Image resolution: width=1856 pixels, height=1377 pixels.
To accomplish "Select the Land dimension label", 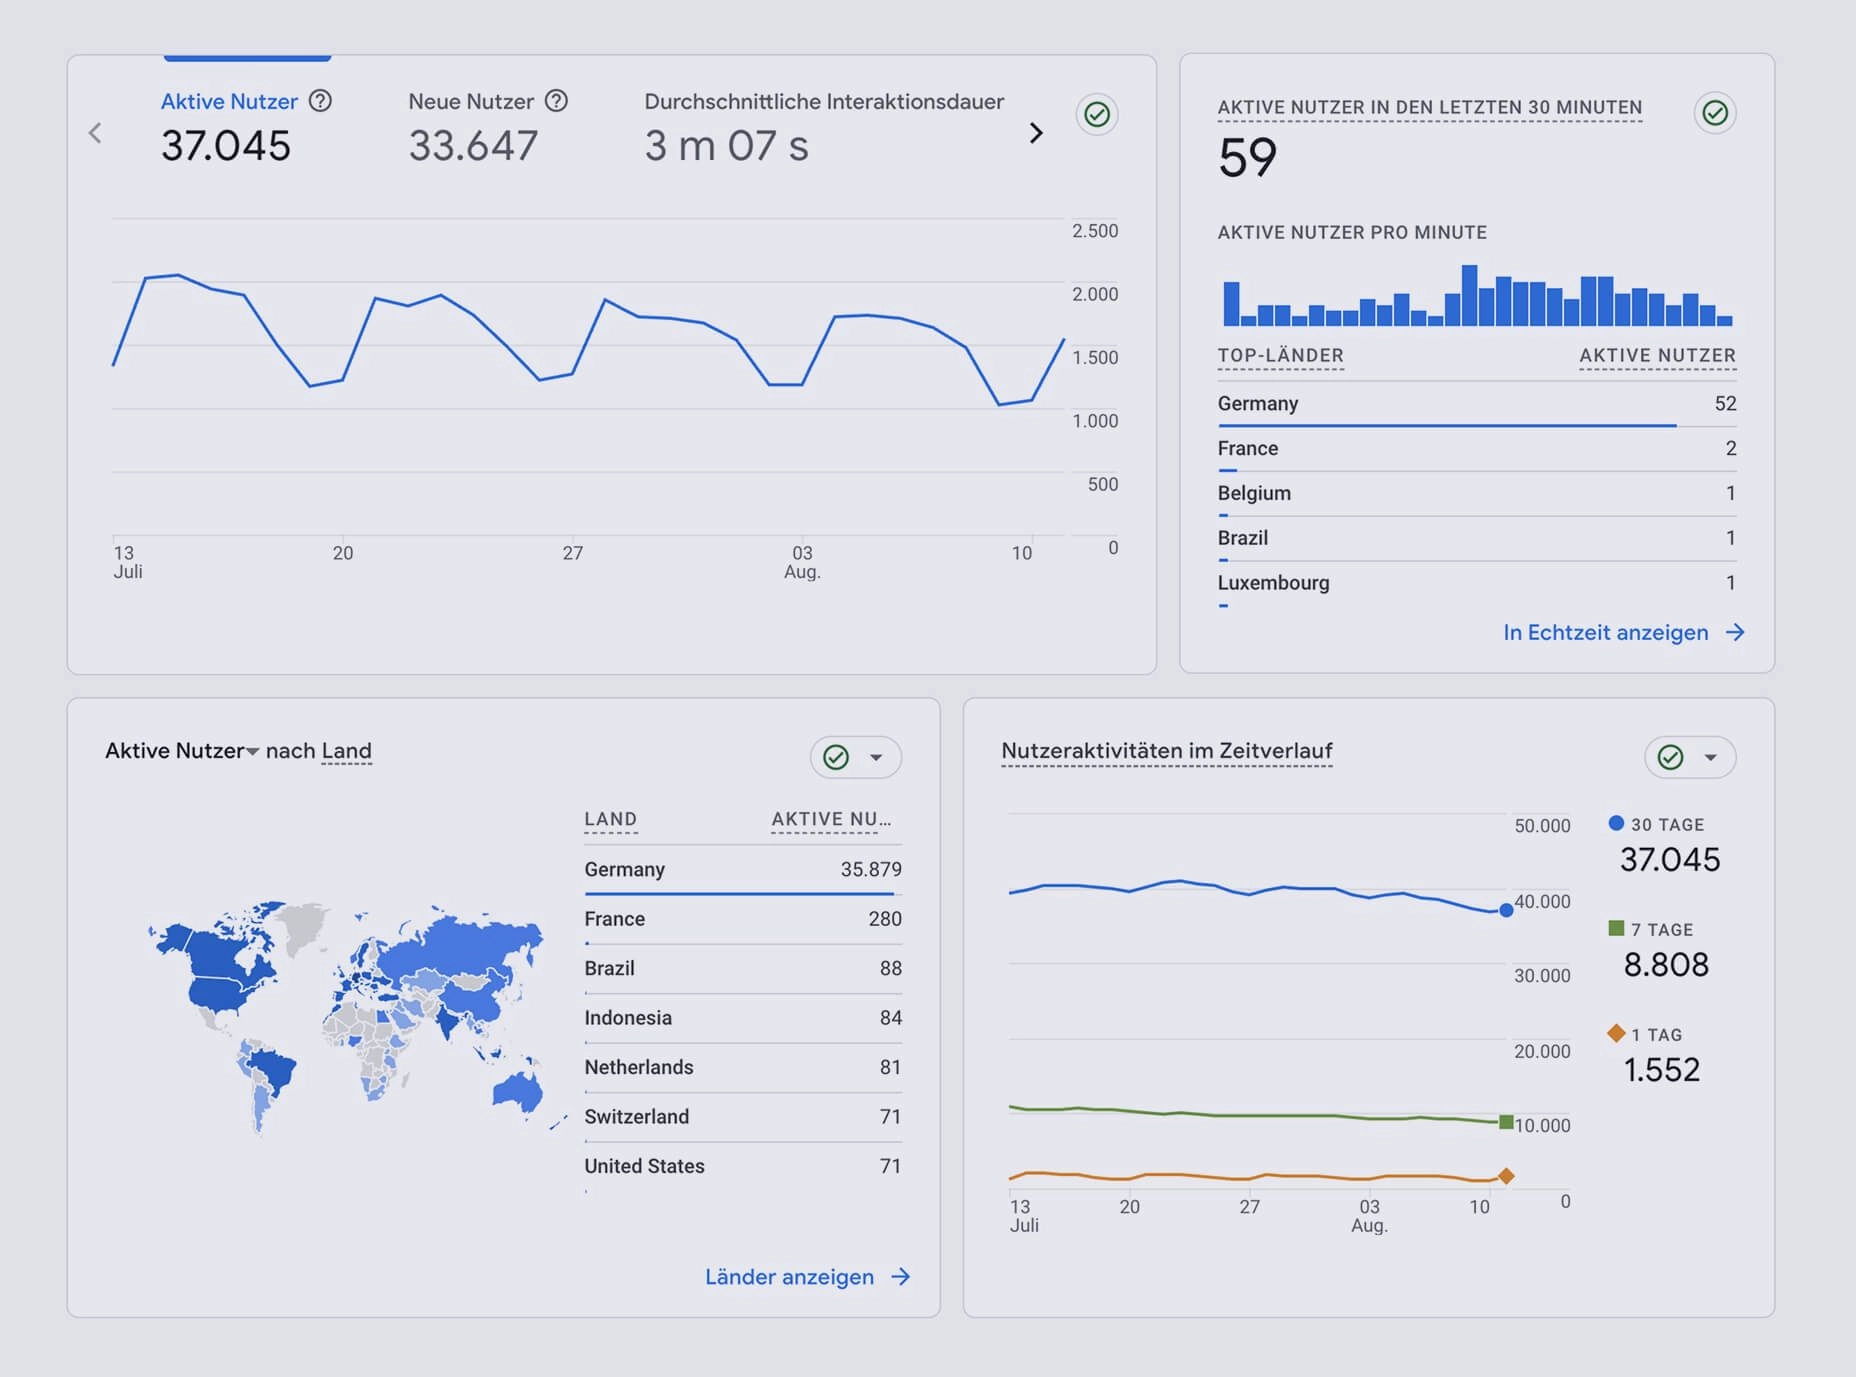I will 346,751.
